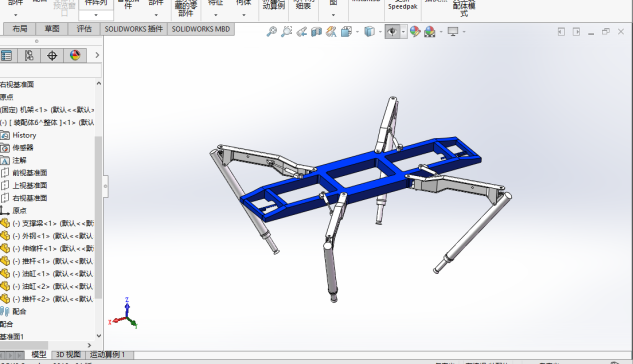This screenshot has width=633, height=364.
Task: Click the Zoom to Area icon
Action: (x=287, y=31)
